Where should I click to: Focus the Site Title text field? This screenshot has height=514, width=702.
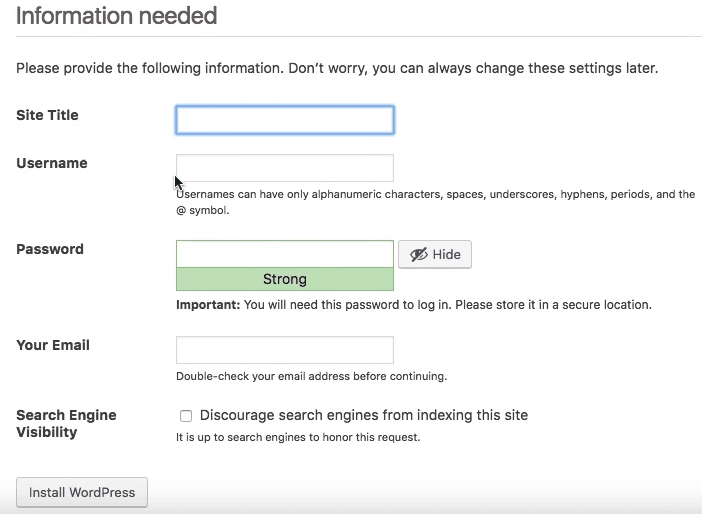coord(285,120)
